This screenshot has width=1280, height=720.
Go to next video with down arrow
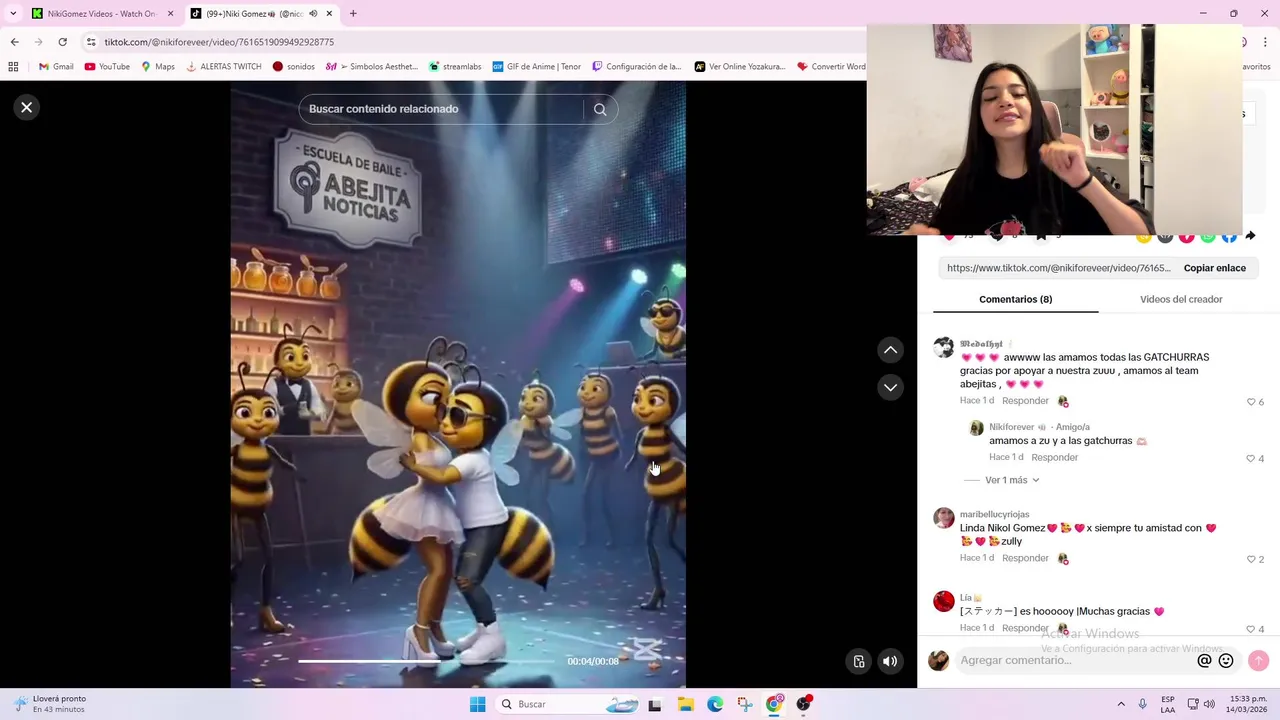890,387
